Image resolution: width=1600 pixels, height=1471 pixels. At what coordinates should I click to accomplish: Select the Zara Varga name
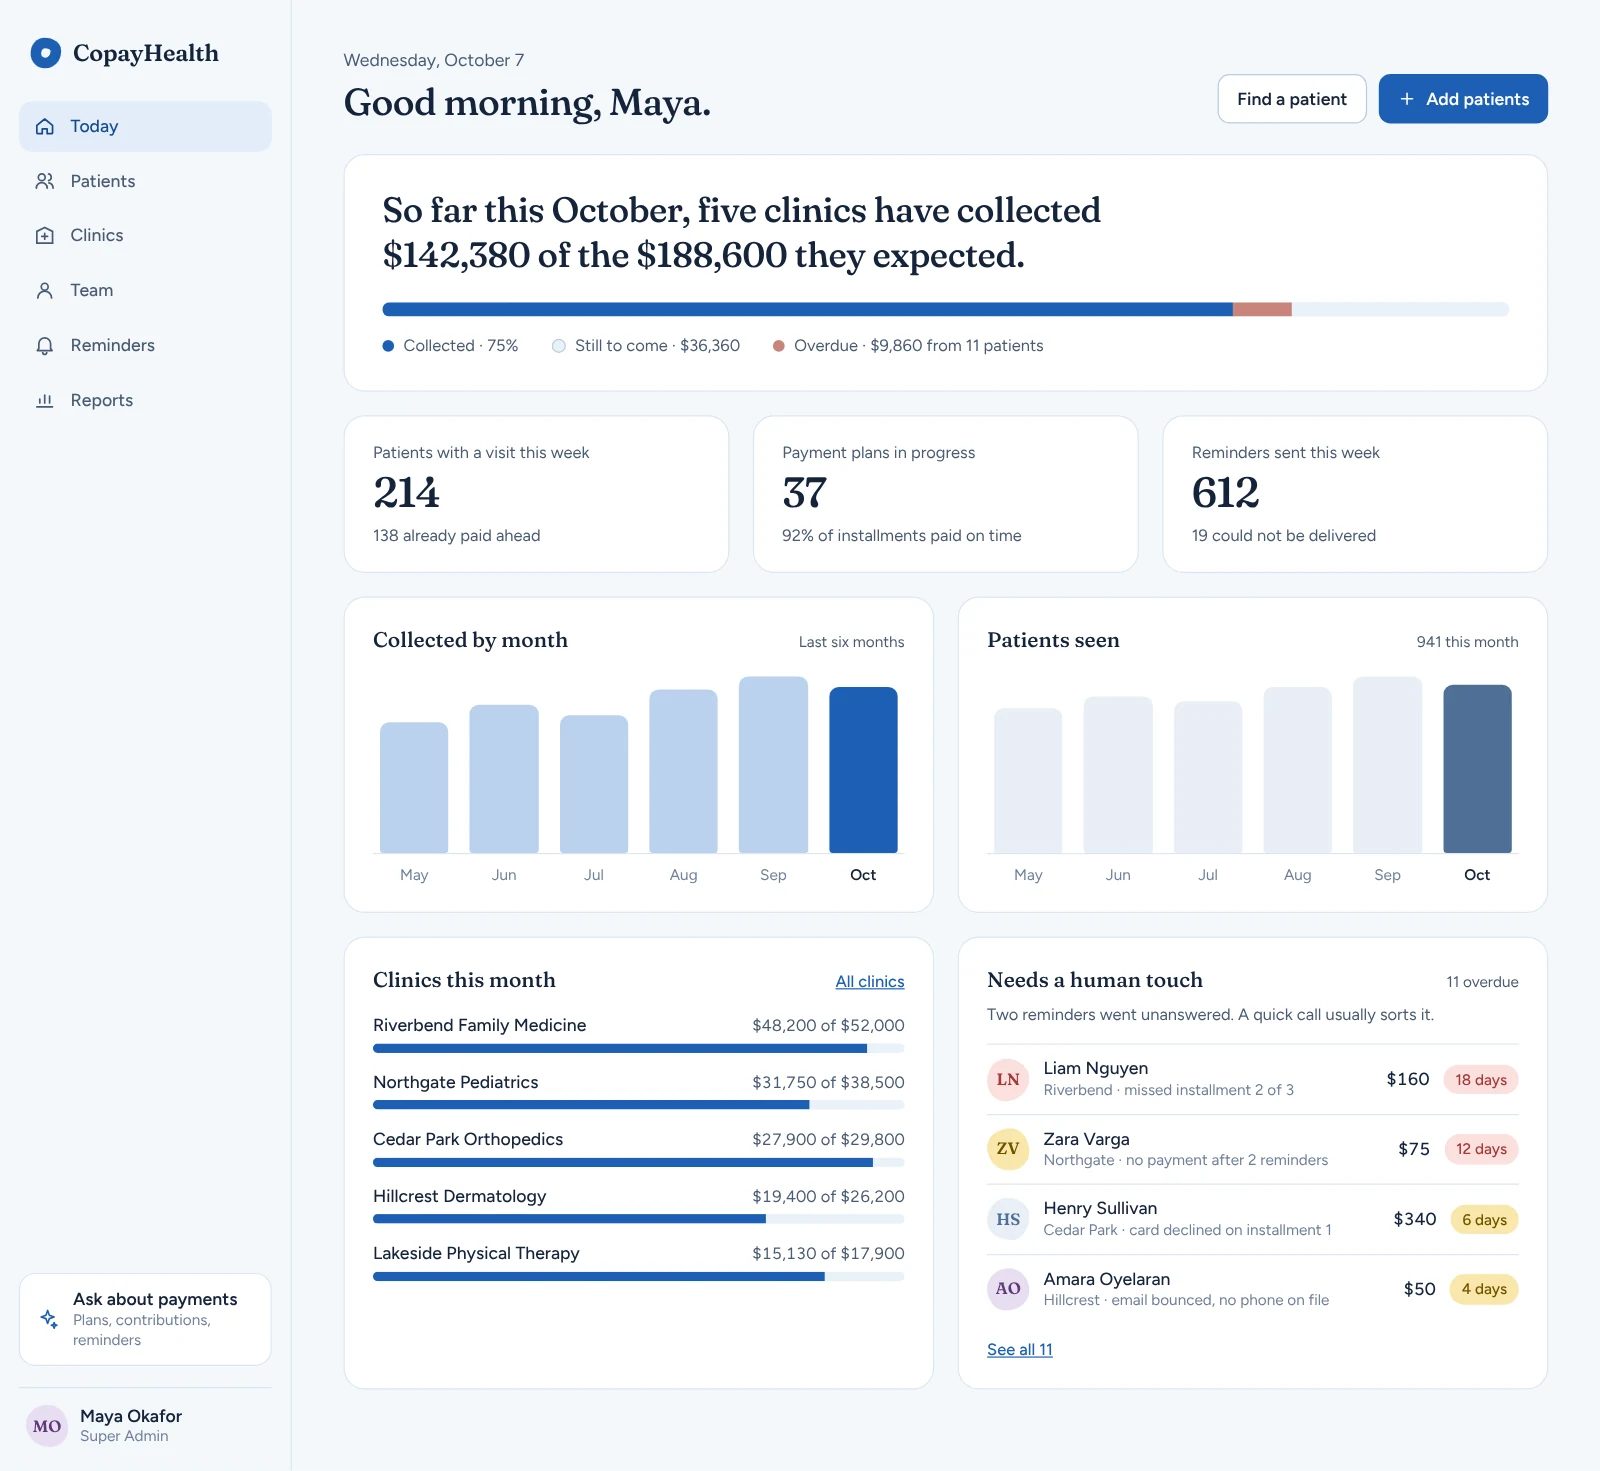pyautogui.click(x=1087, y=1139)
